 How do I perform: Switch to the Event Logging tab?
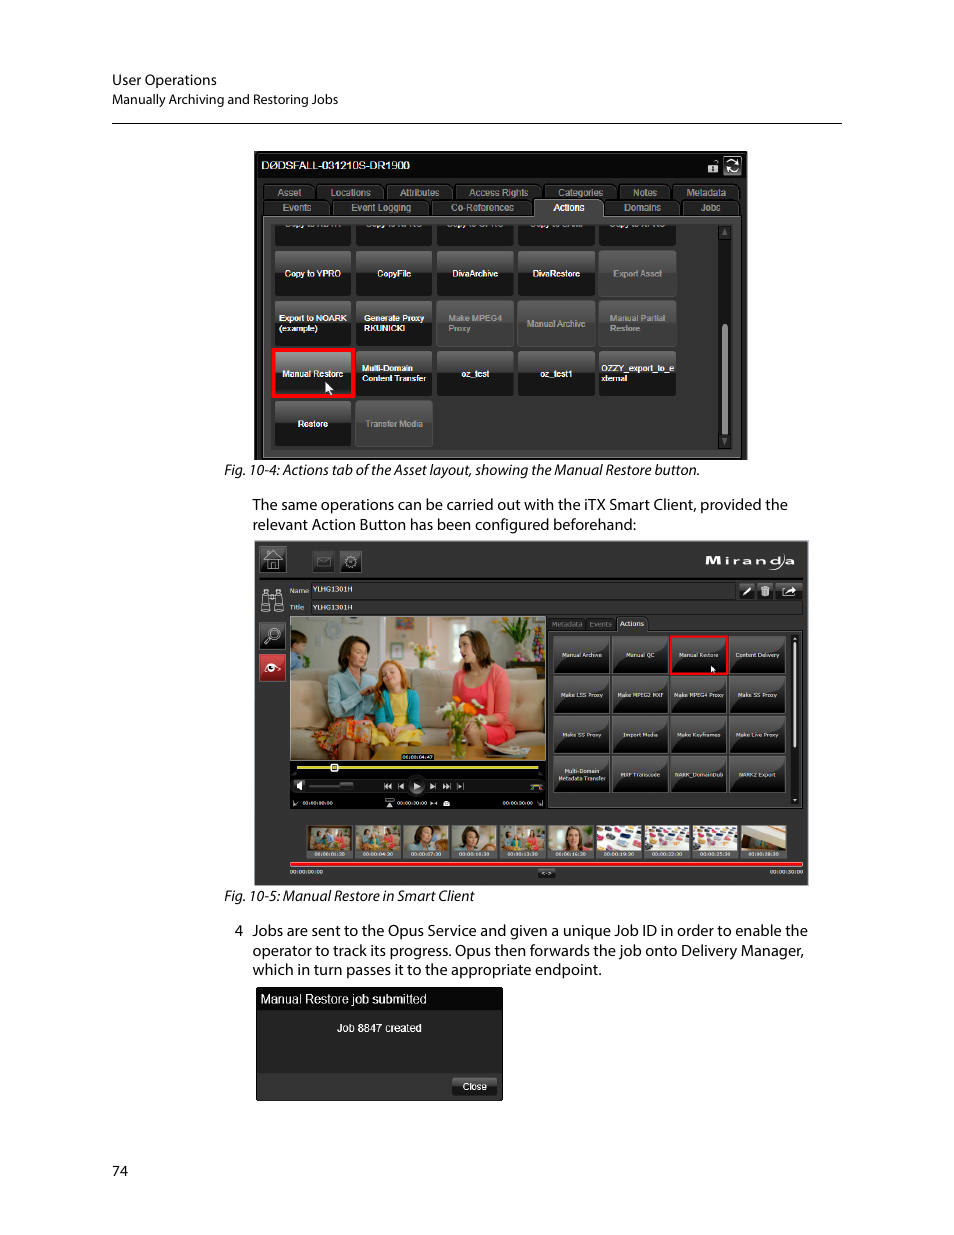381,208
